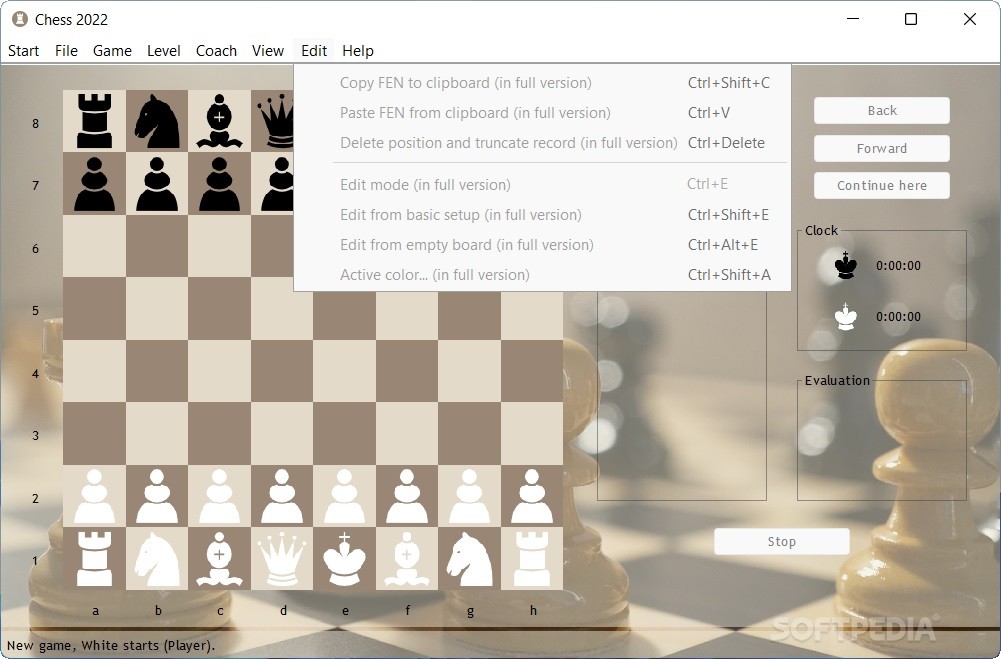Screen dimensions: 1001x659
Task: Select the white pawn on a2
Action: click(x=94, y=496)
